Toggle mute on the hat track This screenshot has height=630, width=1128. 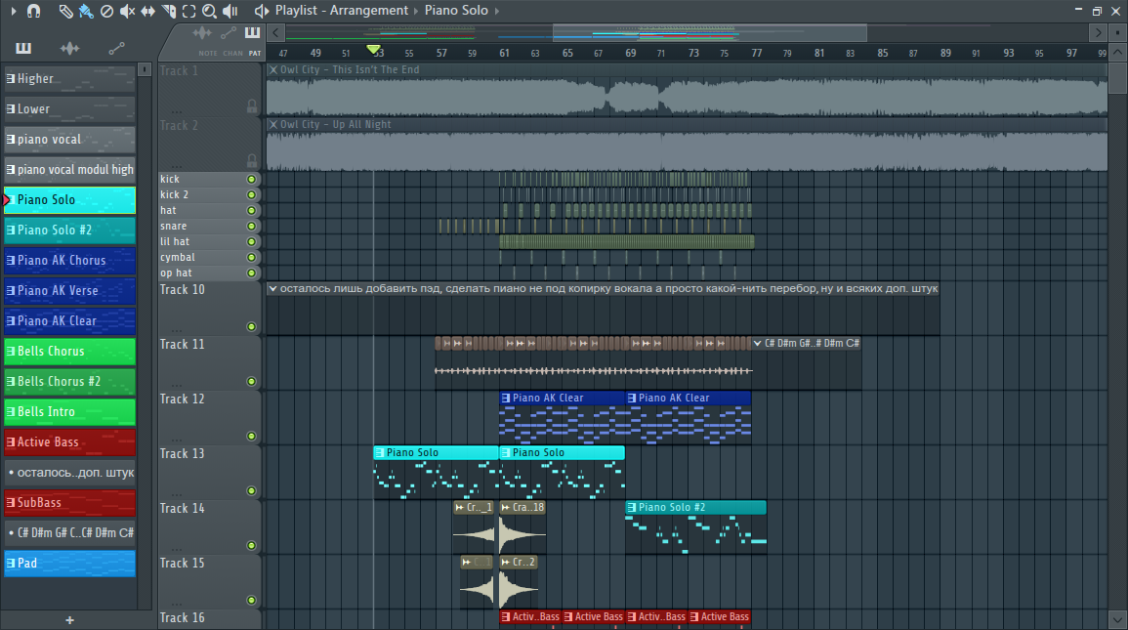coord(251,211)
